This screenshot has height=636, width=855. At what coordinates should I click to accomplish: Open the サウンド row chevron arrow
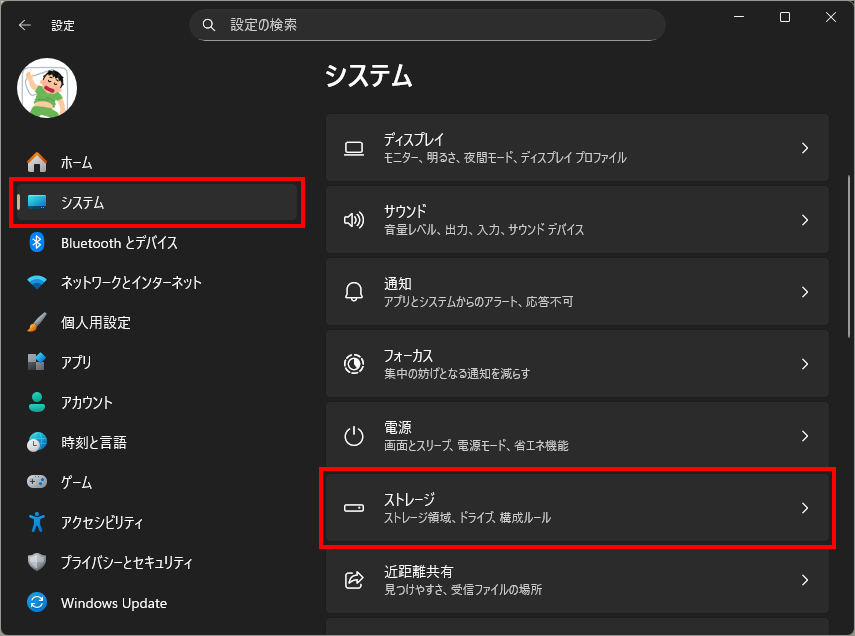coord(805,220)
